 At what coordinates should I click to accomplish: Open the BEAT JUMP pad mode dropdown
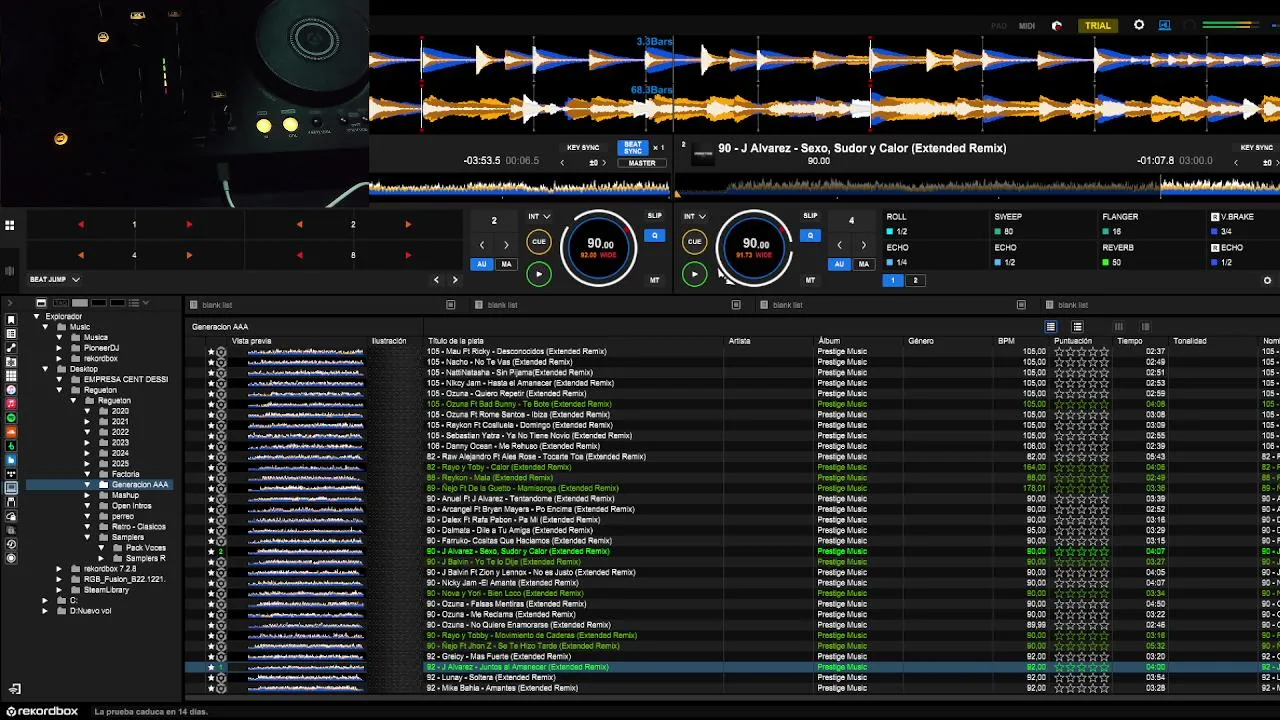click(54, 280)
